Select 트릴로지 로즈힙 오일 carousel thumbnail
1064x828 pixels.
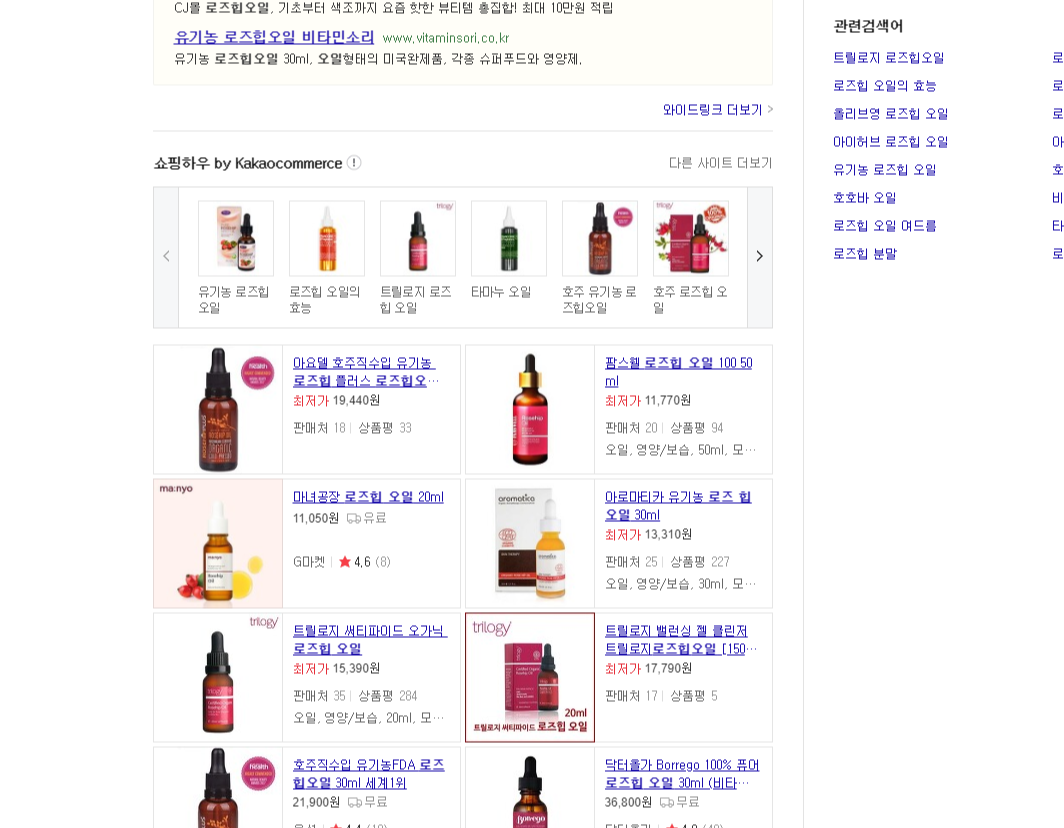coord(418,238)
